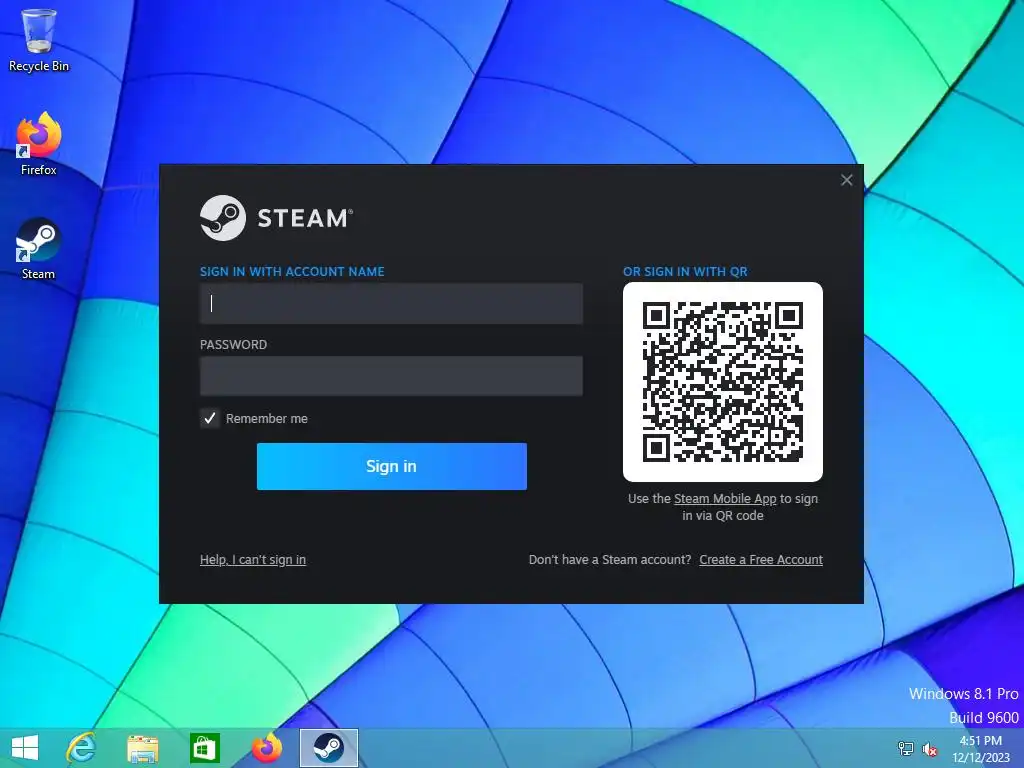The image size is (1024, 768).
Task: Click the SIGN IN WITH ACCOUNT NAME label
Action: click(x=292, y=272)
